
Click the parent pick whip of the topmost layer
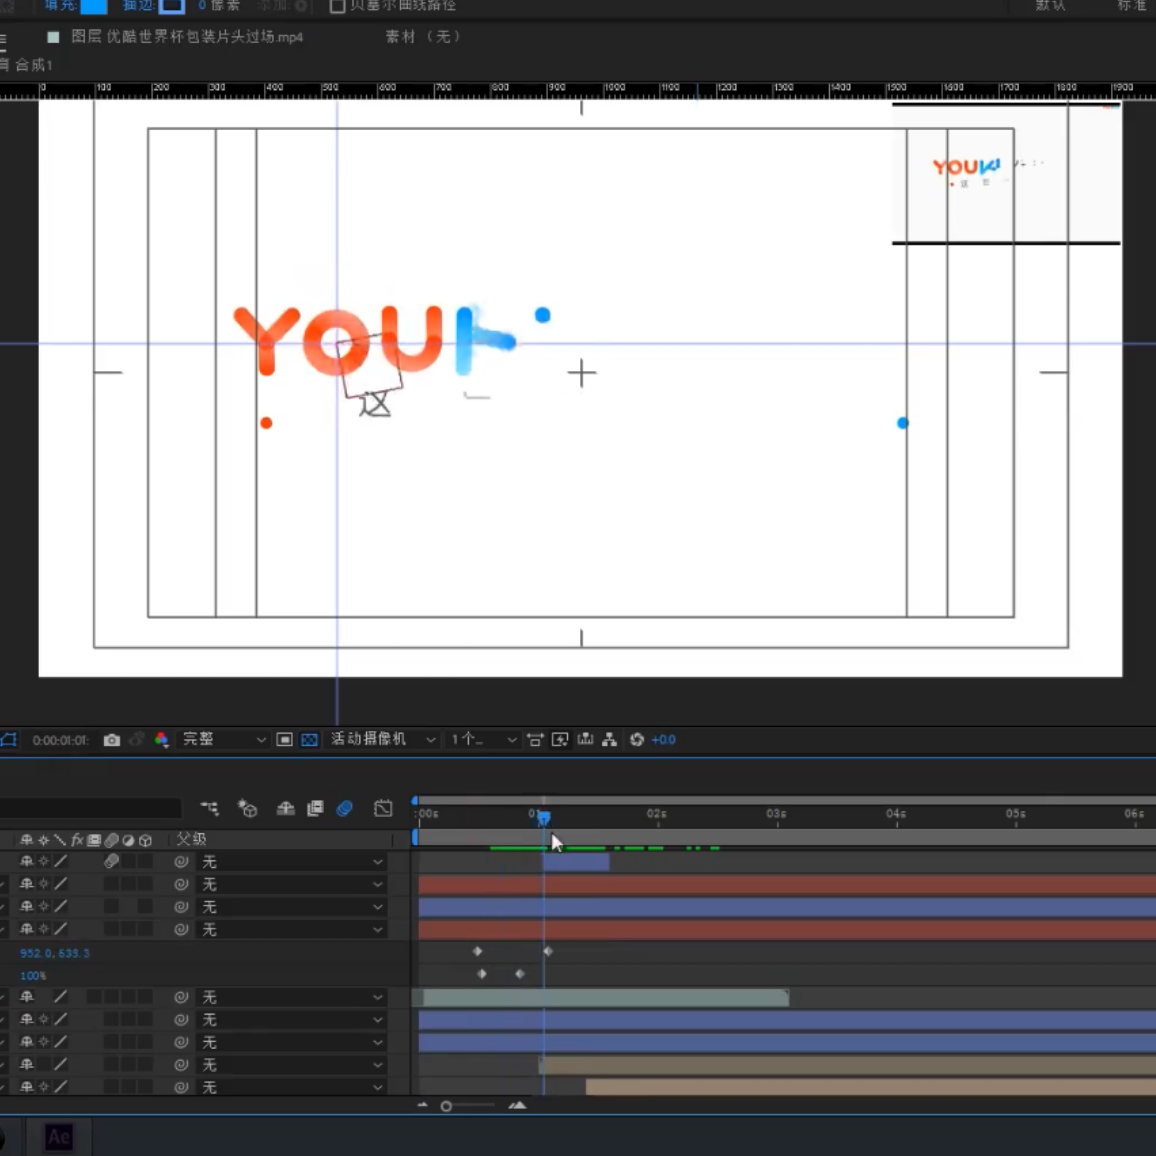(x=181, y=861)
